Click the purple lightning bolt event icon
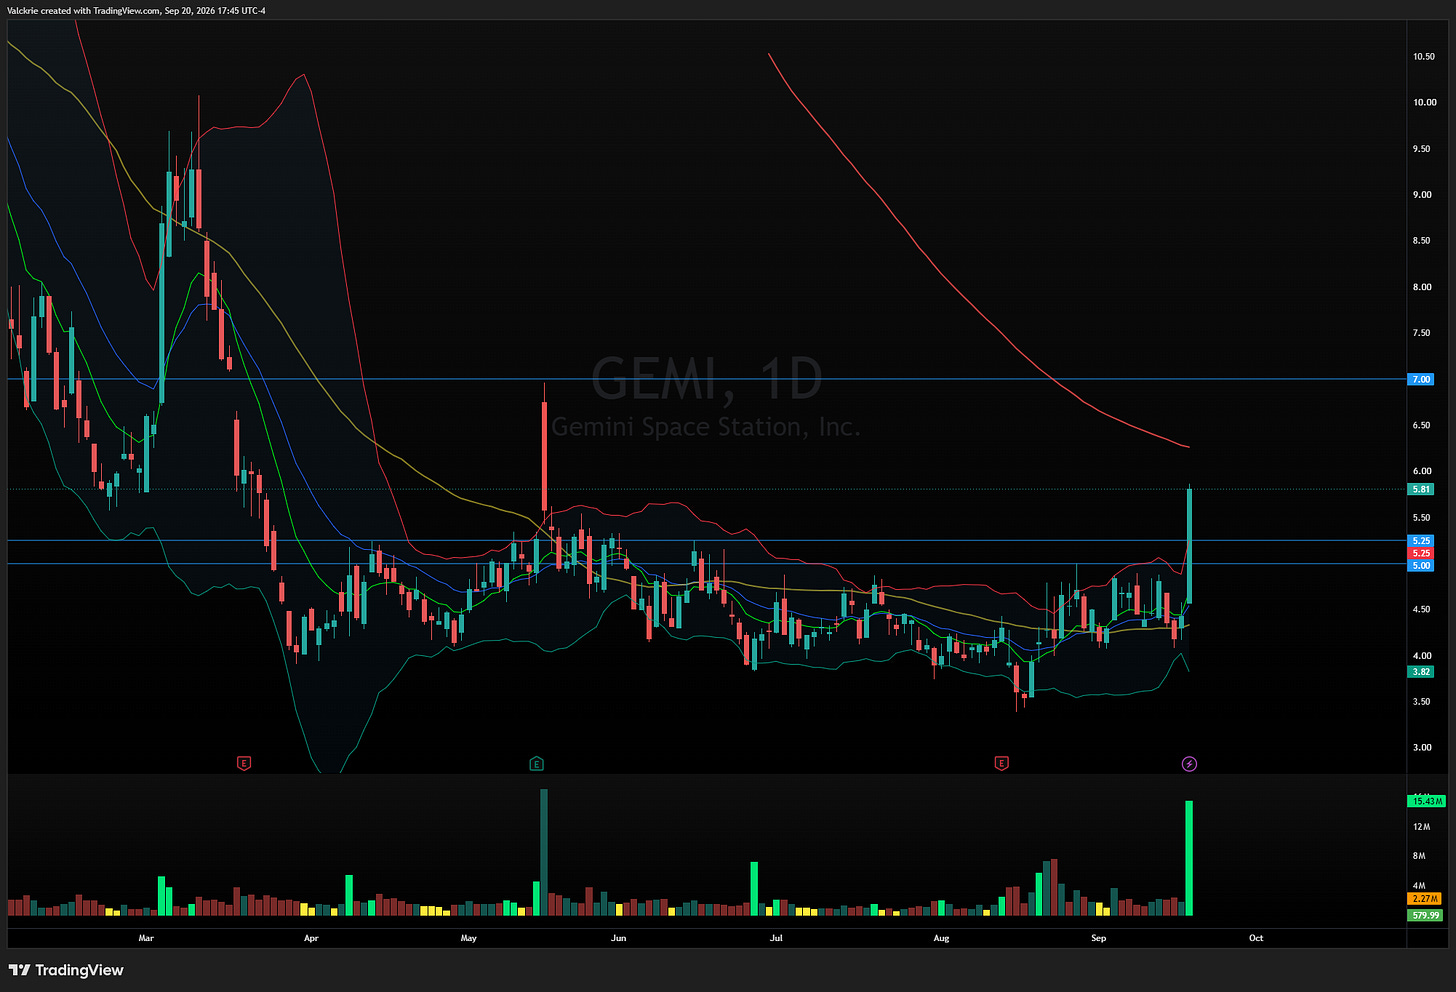 [1189, 764]
